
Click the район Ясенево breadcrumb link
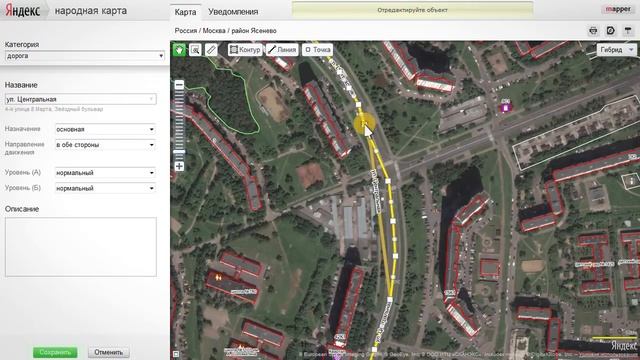point(254,31)
